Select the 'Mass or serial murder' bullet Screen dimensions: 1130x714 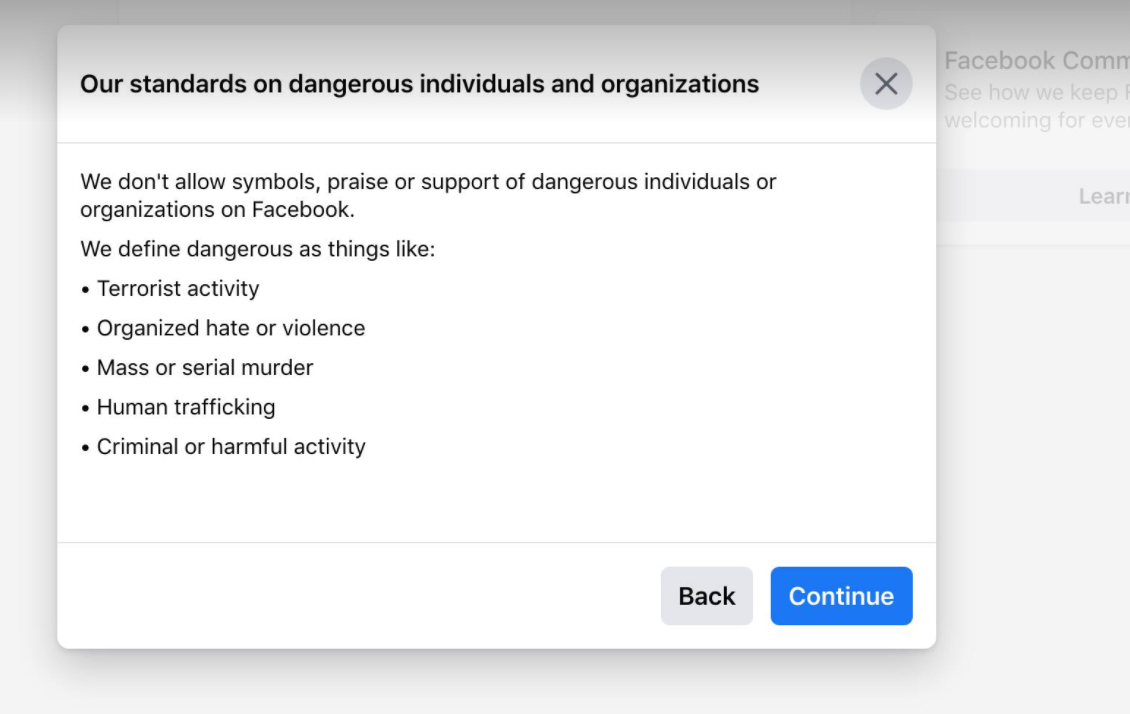coord(204,368)
